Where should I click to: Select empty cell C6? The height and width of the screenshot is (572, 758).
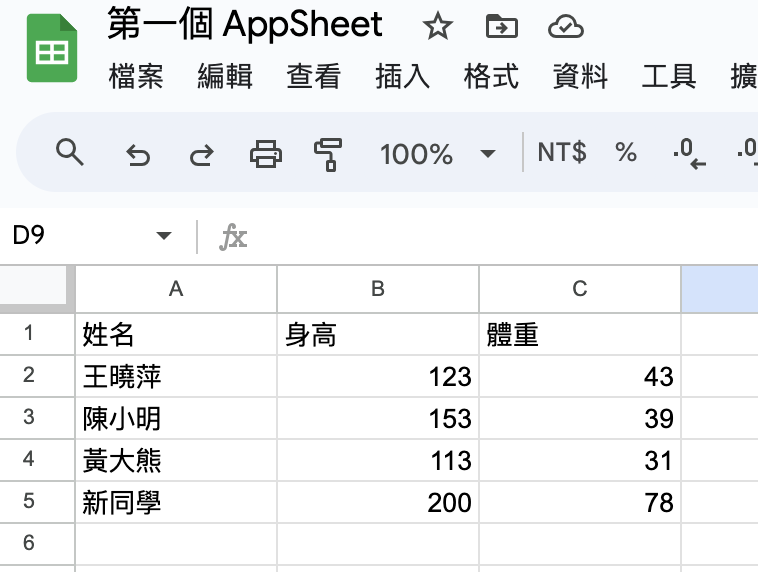click(x=580, y=543)
